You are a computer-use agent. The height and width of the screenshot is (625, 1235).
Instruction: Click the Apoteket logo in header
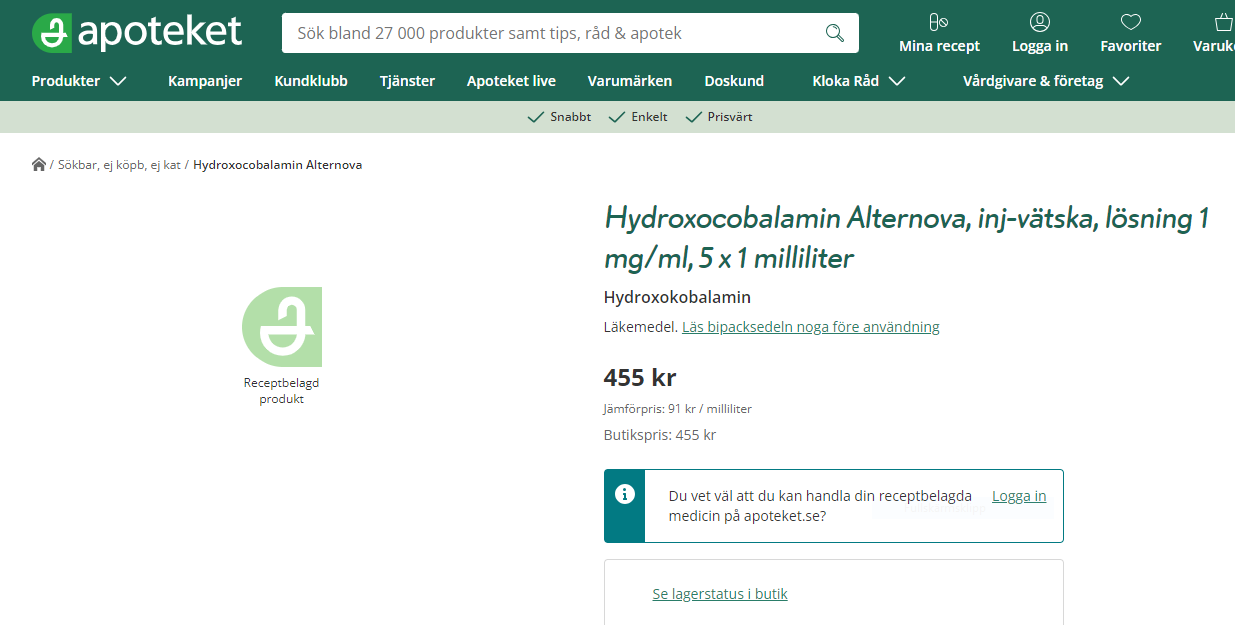[137, 33]
